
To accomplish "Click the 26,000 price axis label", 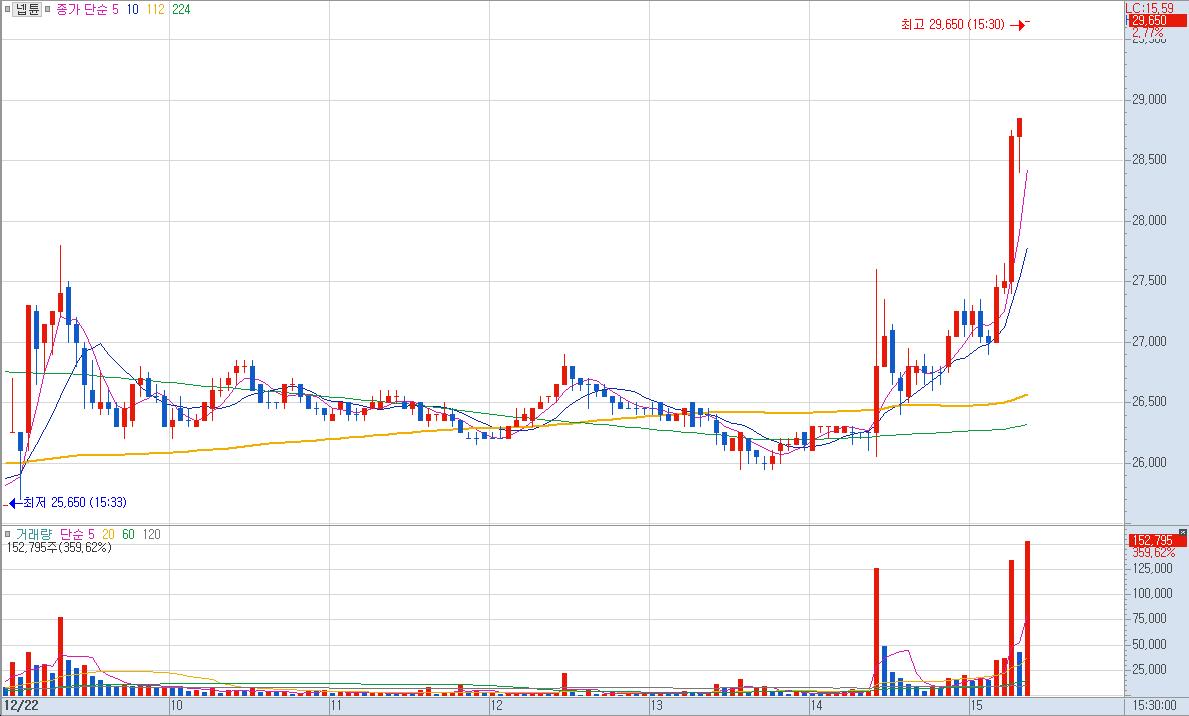I will tap(1149, 462).
